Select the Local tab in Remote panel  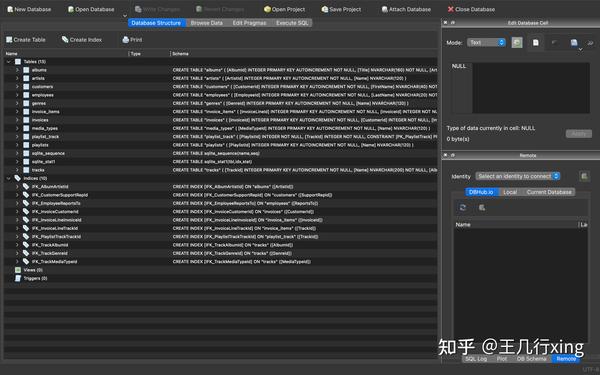(510, 192)
